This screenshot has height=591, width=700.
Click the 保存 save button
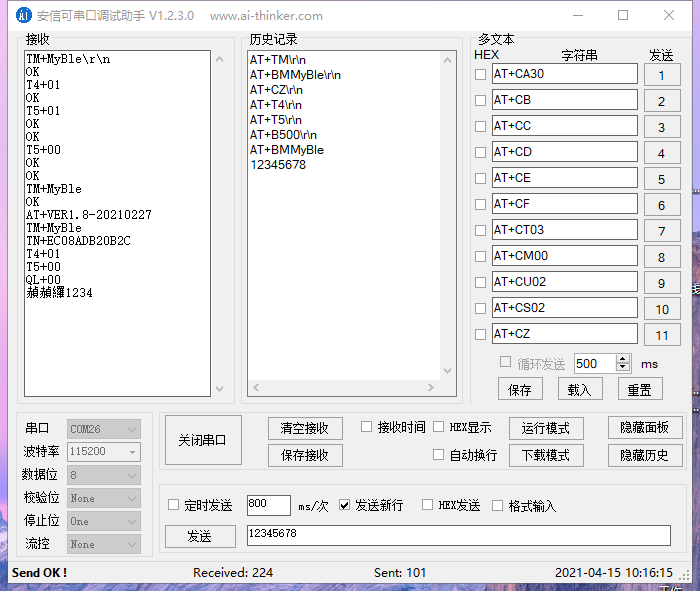520,389
